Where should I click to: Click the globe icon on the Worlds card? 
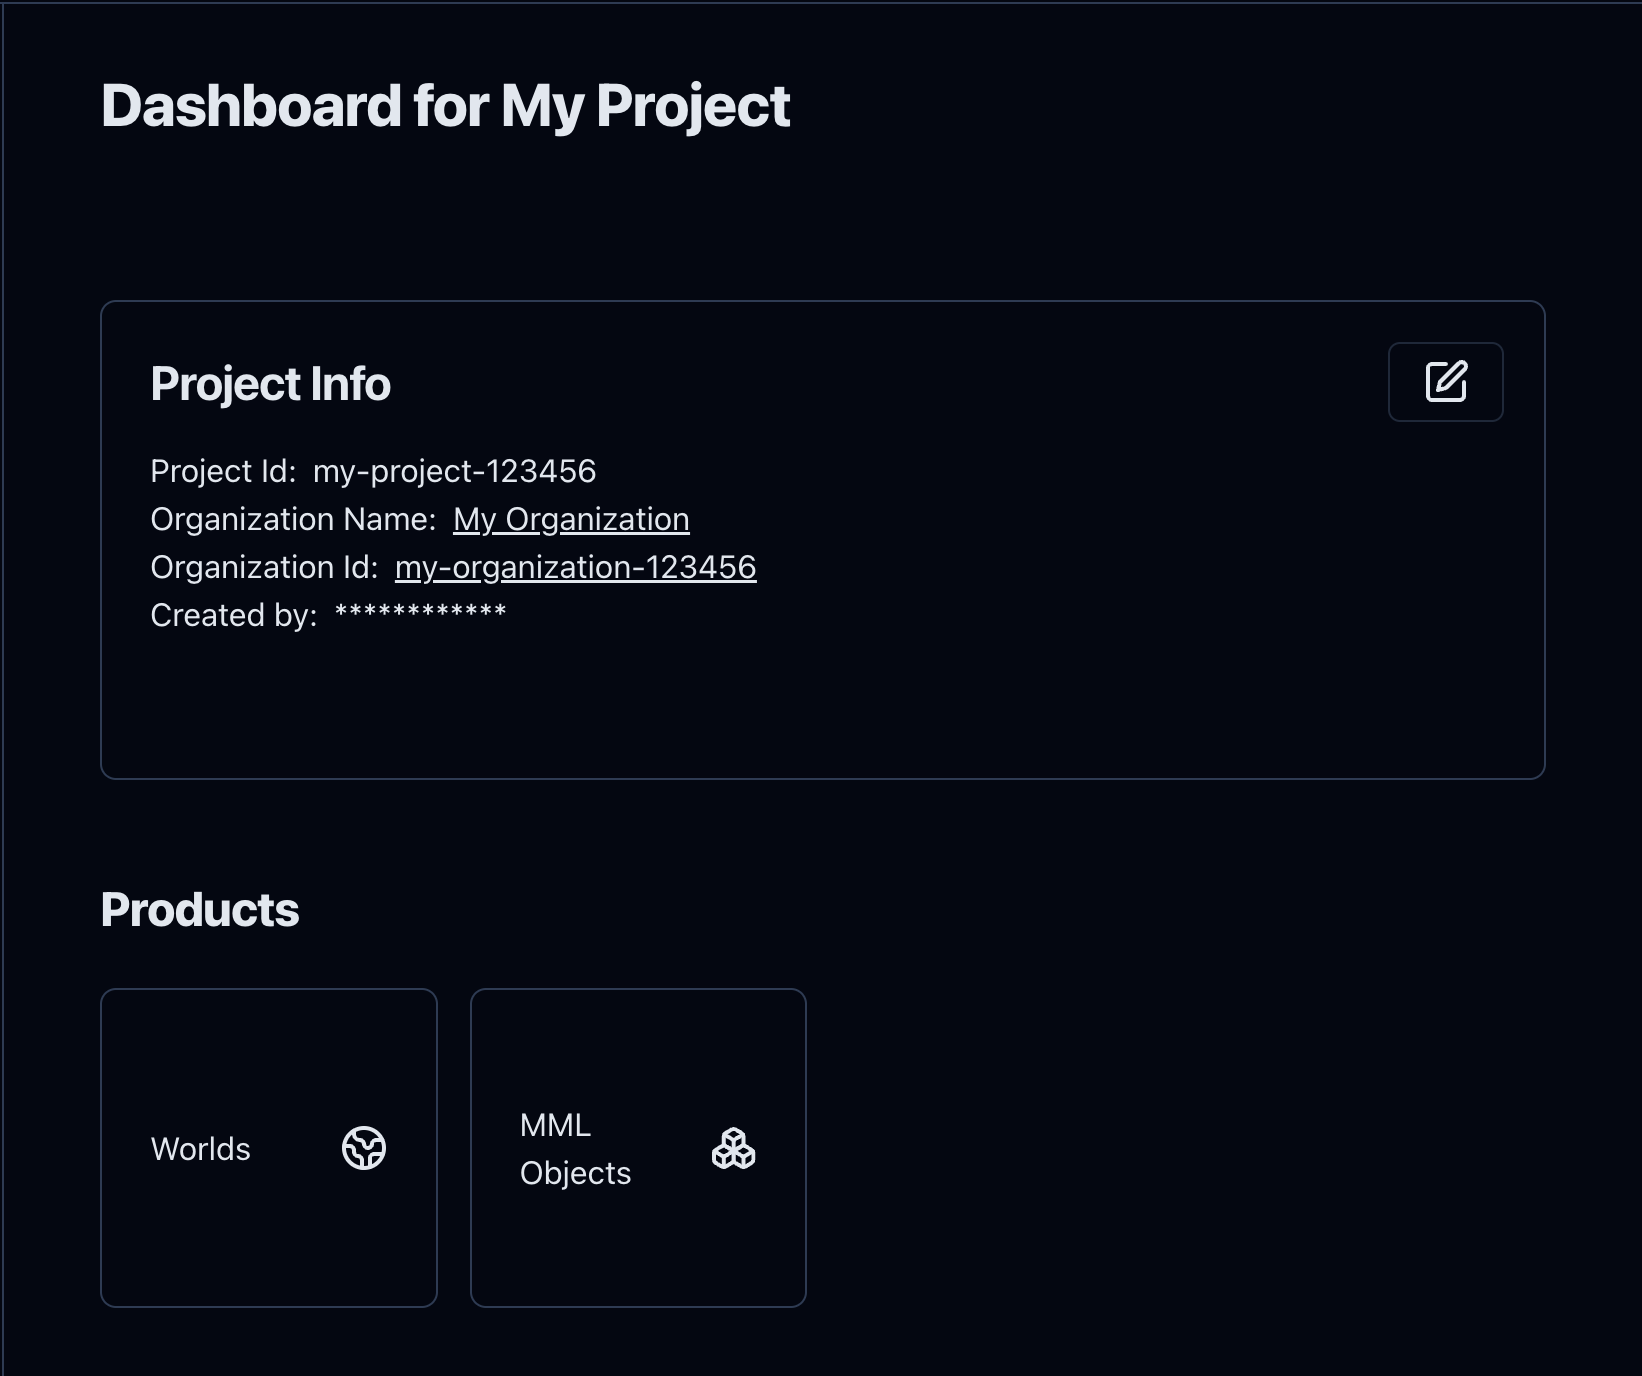point(364,1148)
